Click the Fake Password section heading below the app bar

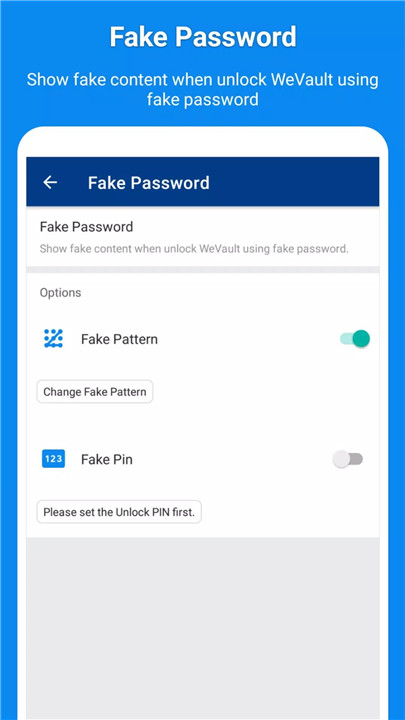click(86, 227)
